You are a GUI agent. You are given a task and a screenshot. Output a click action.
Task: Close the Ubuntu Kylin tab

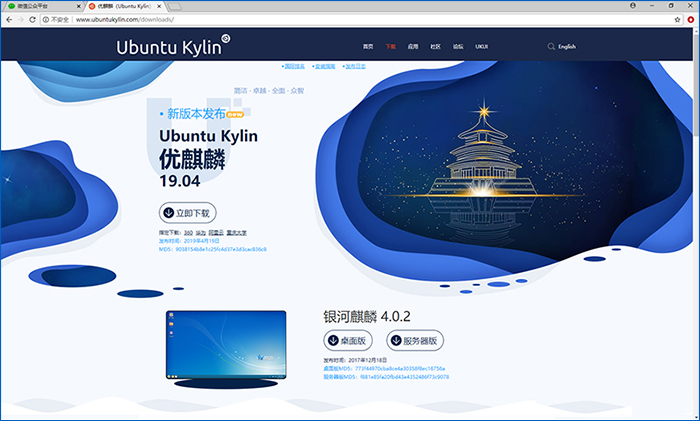[159, 6]
